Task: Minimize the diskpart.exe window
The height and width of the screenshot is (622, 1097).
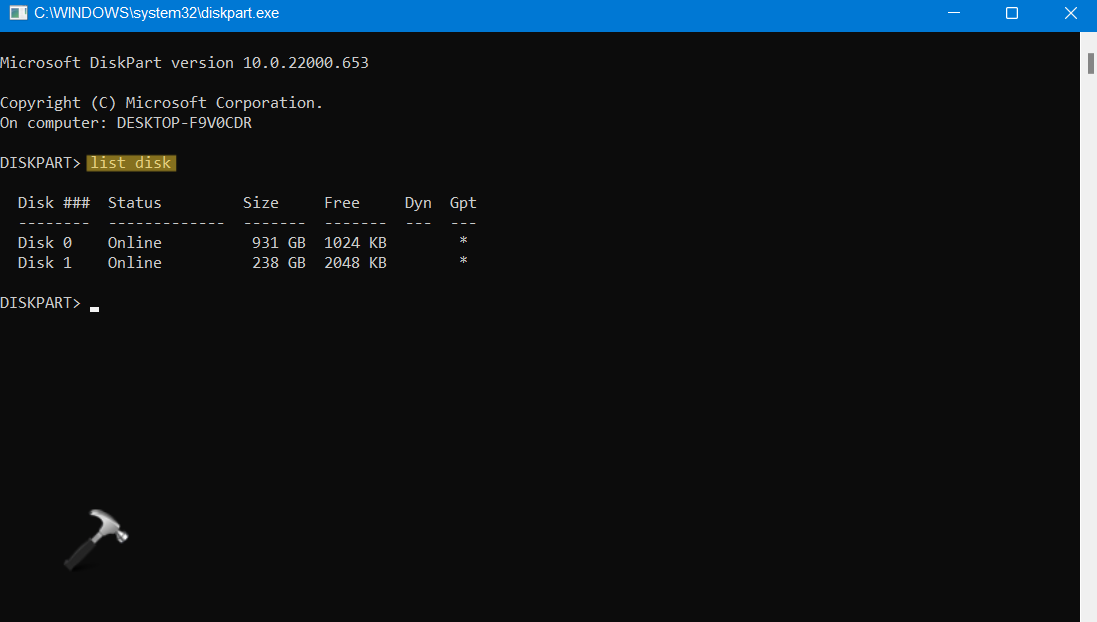Action: click(954, 13)
